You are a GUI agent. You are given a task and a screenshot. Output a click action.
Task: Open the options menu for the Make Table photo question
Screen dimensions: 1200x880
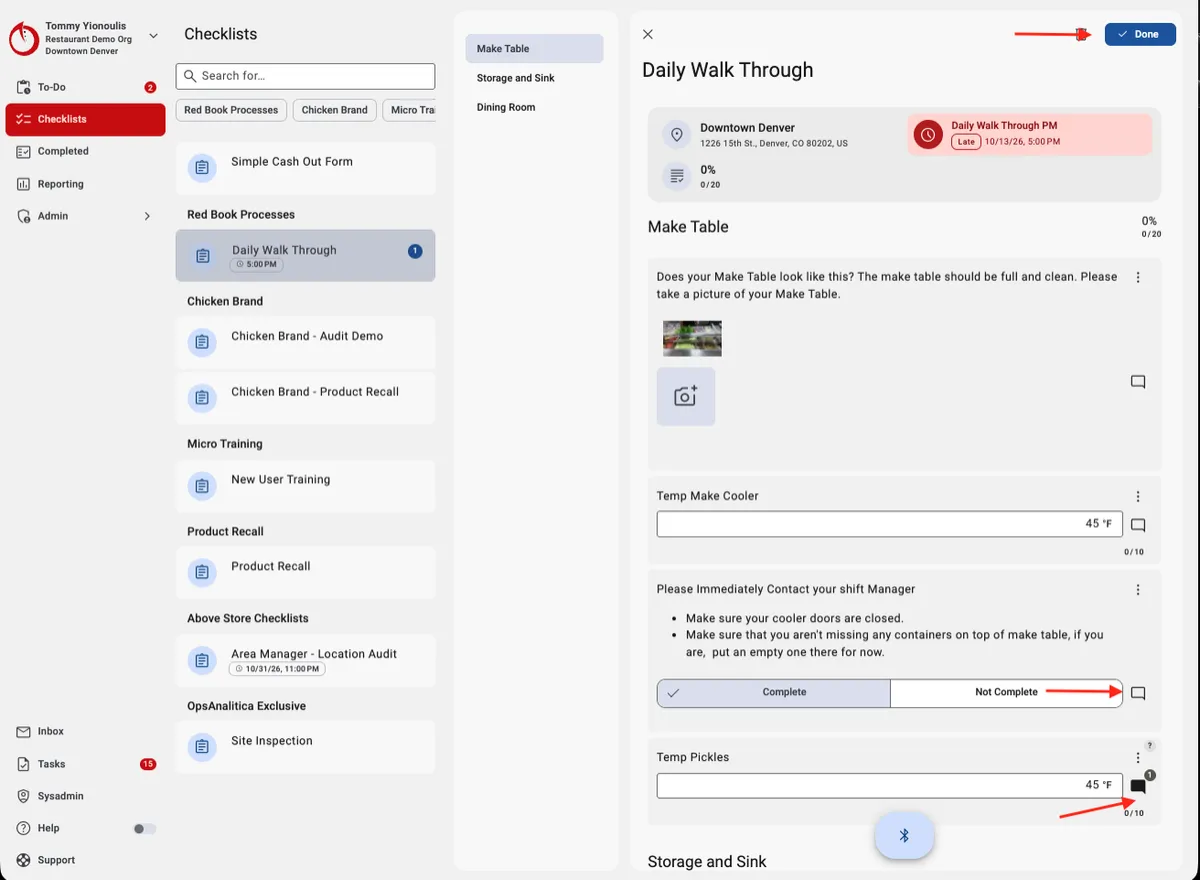1138,277
